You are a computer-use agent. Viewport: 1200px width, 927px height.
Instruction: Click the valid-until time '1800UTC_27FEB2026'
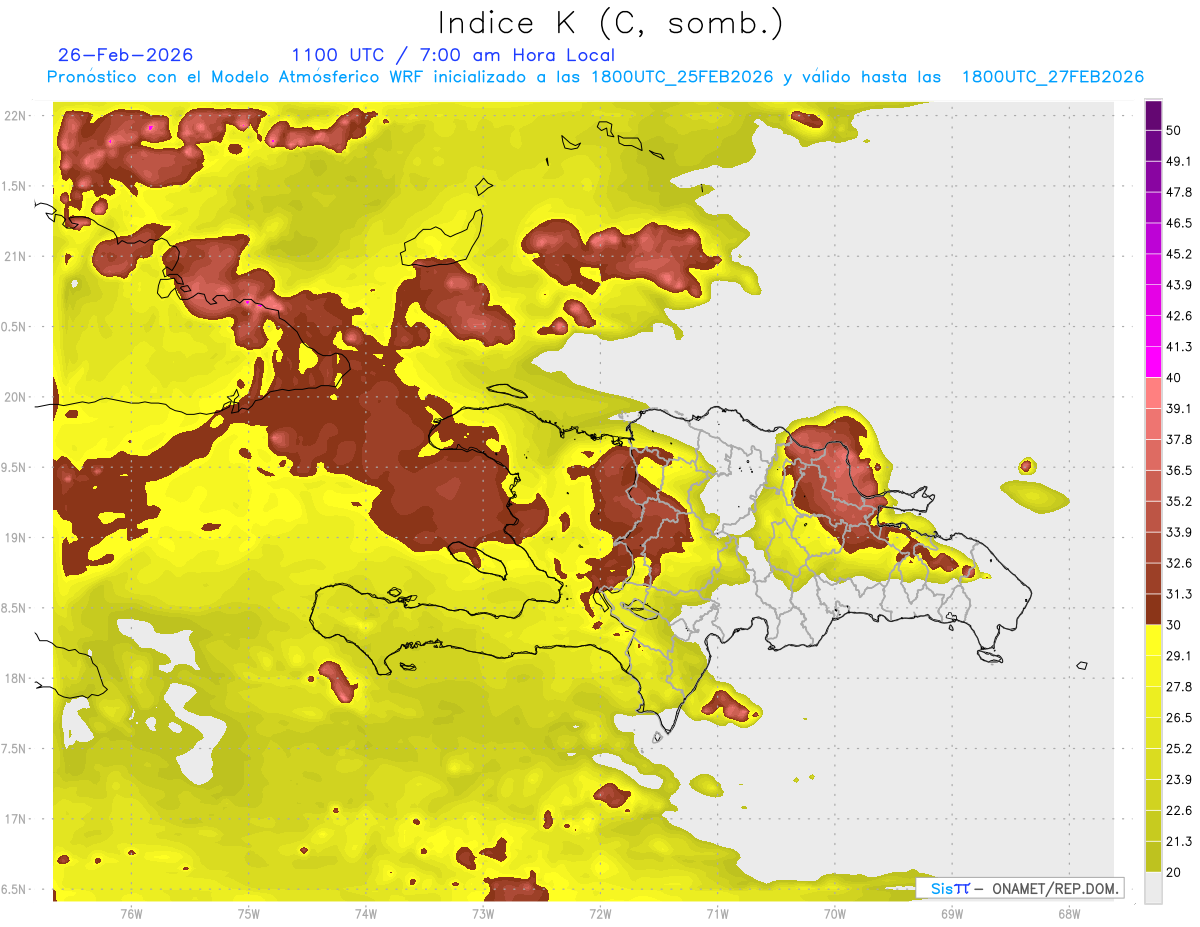pos(1052,77)
